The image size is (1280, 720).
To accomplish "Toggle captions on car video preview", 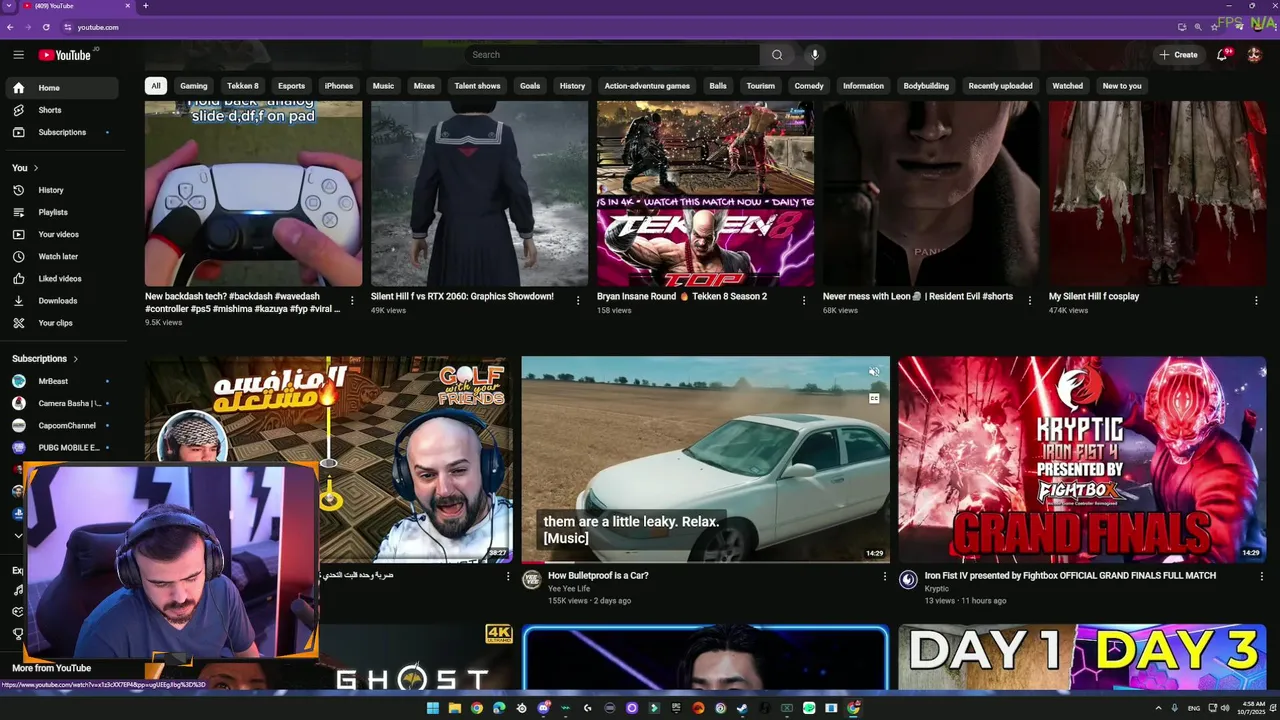I will (x=874, y=398).
